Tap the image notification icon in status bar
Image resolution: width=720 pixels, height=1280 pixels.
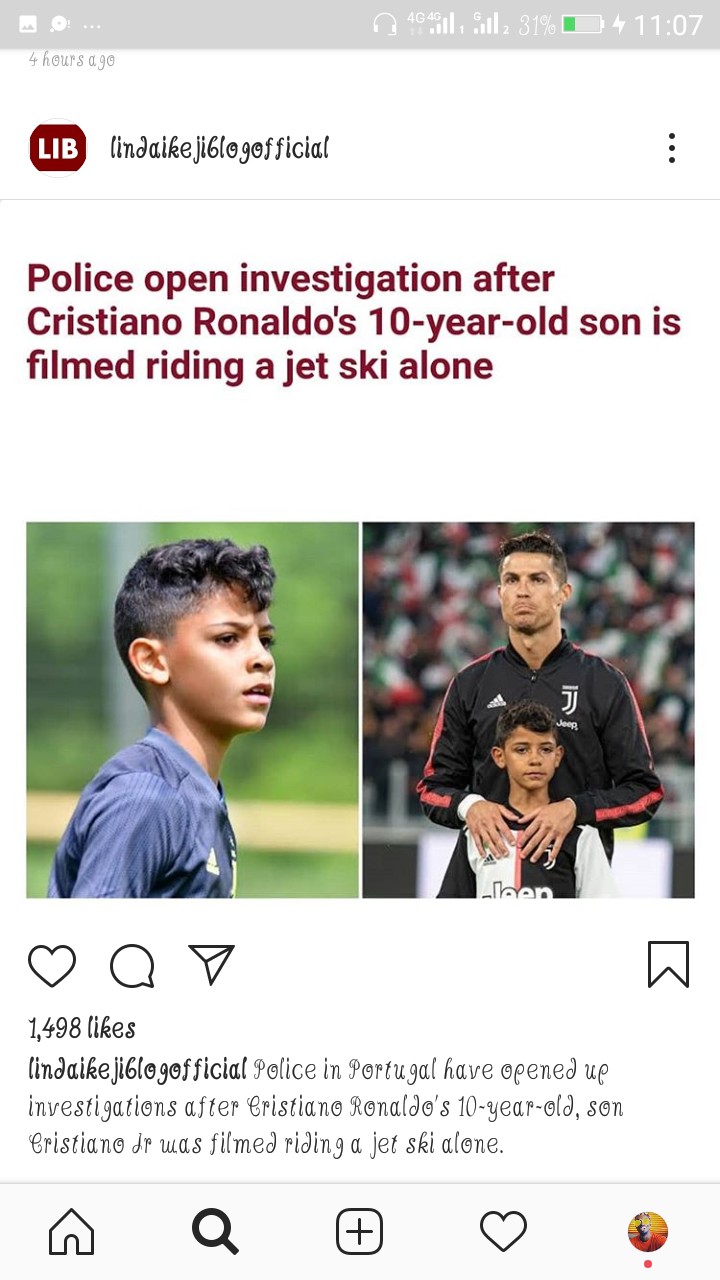click(x=28, y=24)
